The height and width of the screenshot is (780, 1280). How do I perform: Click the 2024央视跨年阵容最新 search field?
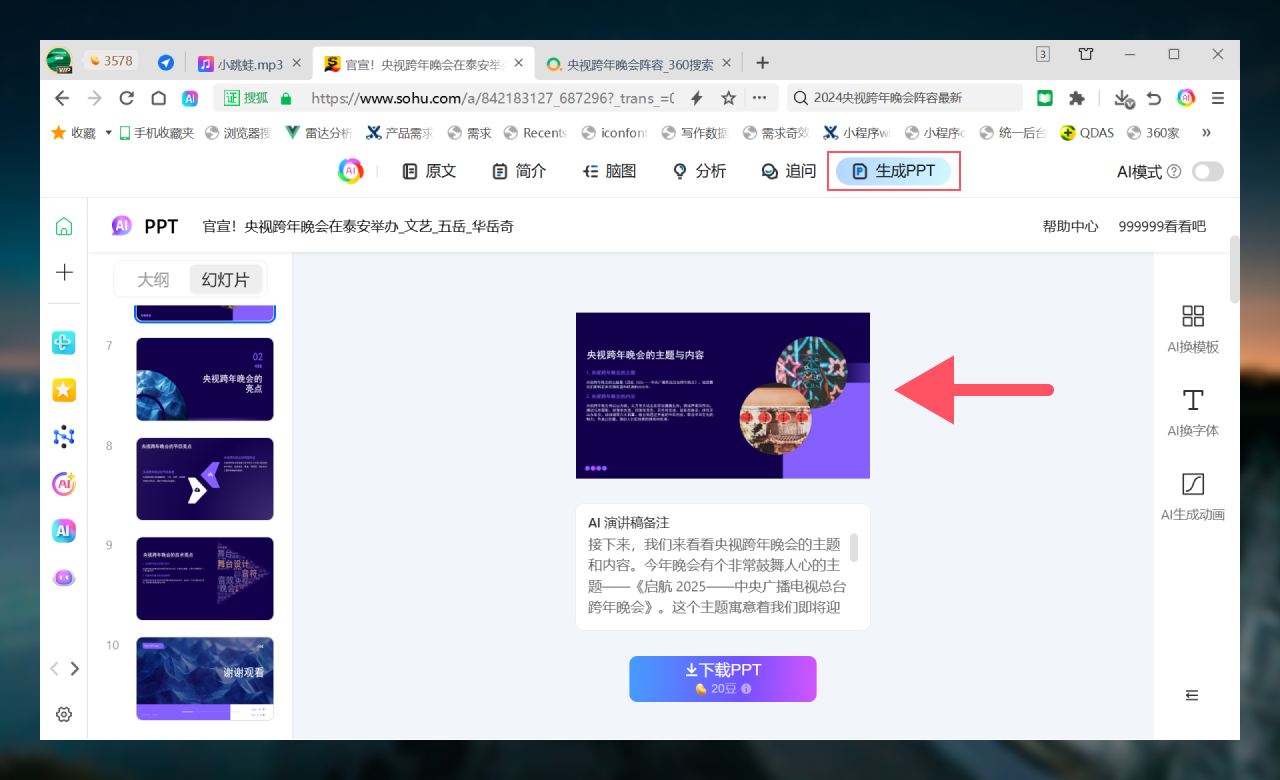click(905, 98)
